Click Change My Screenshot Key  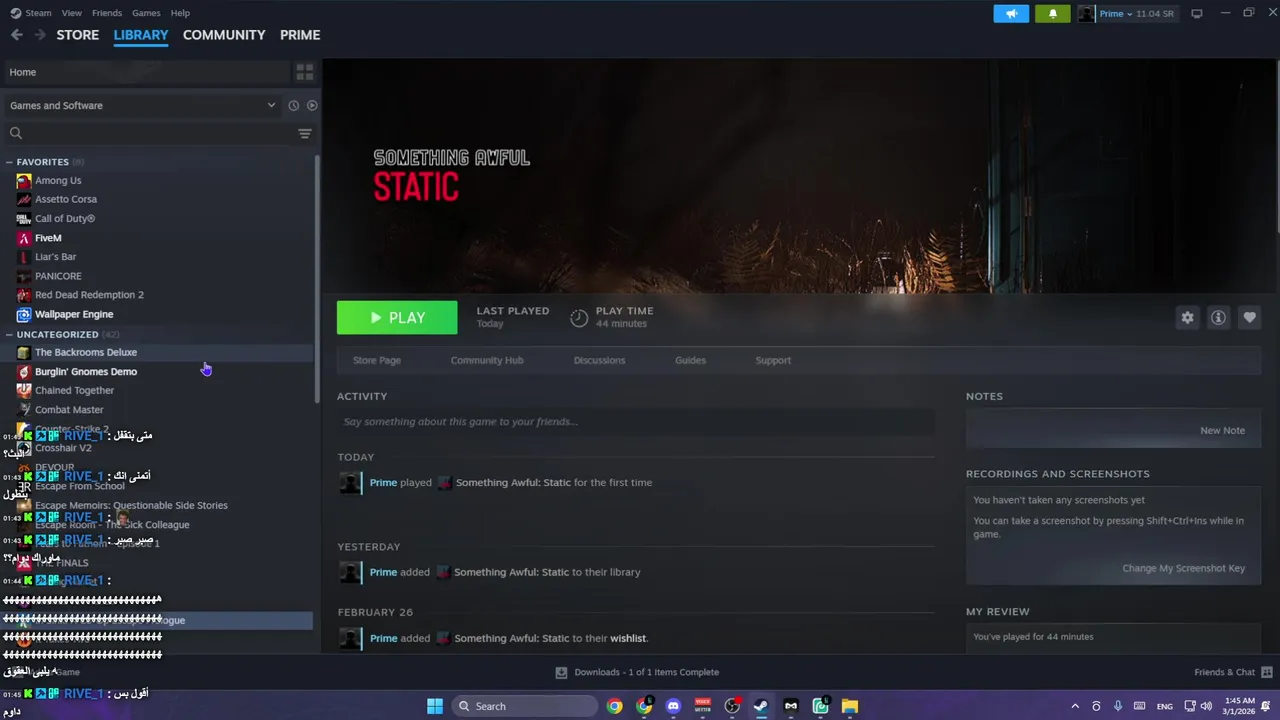click(1183, 568)
